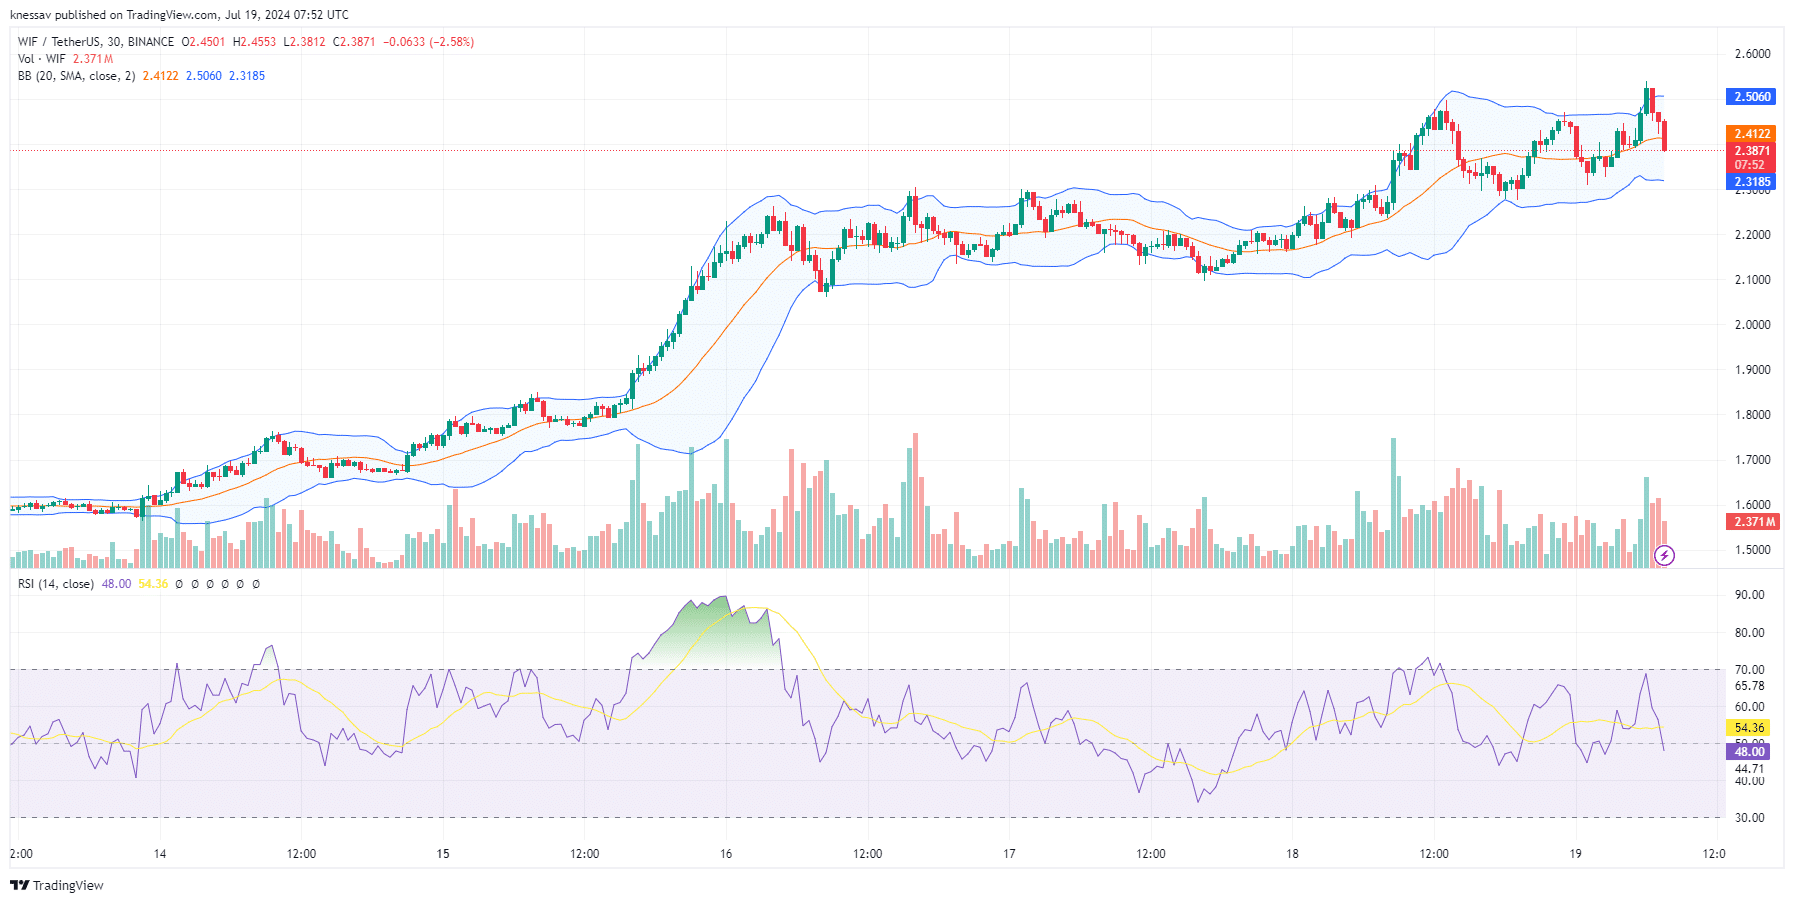Click purple 48.00 value in RSI legend

click(116, 584)
